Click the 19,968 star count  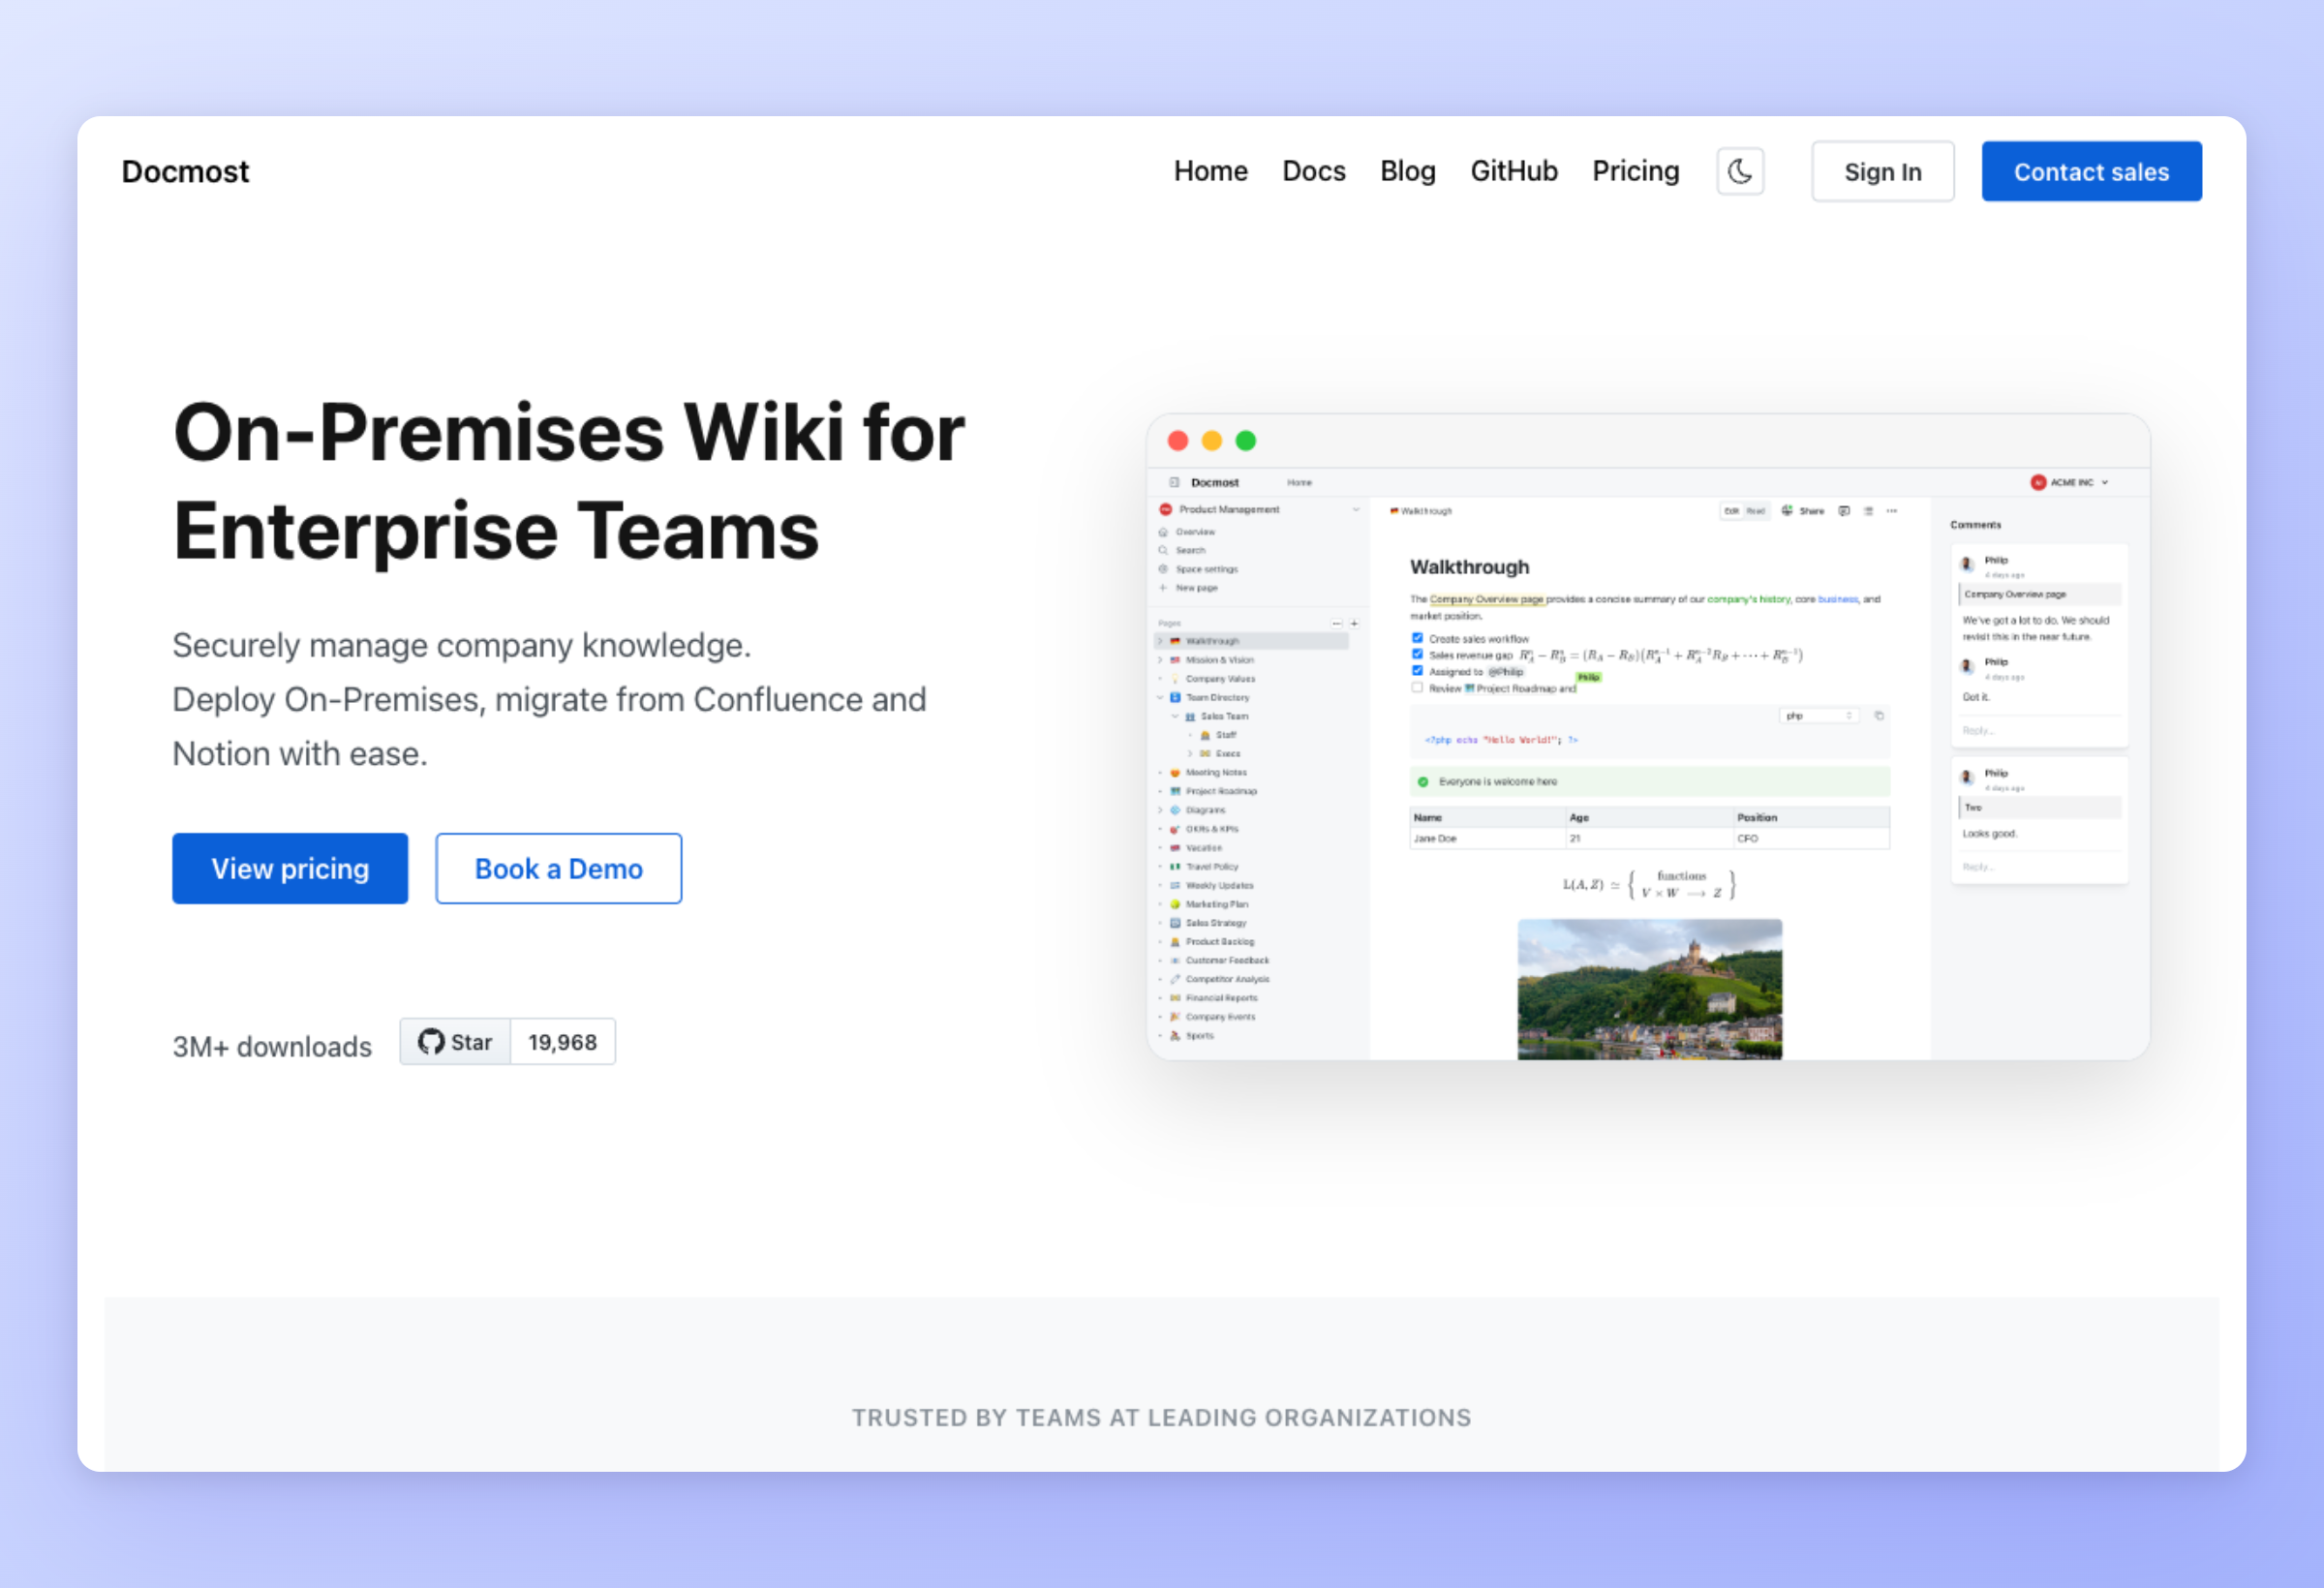[562, 1042]
